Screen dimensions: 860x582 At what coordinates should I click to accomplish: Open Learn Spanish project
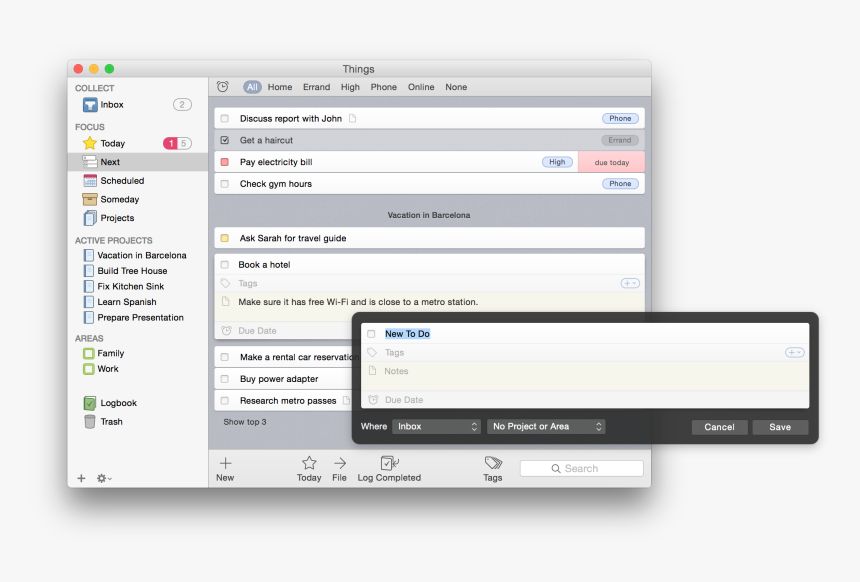pos(127,302)
